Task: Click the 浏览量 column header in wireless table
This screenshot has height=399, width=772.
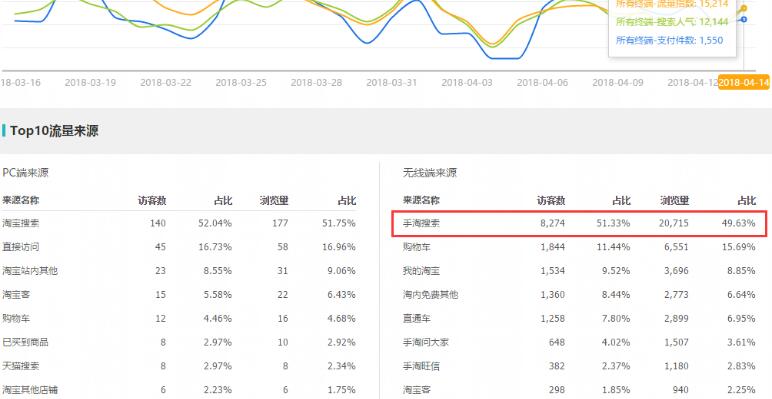Action: point(675,200)
